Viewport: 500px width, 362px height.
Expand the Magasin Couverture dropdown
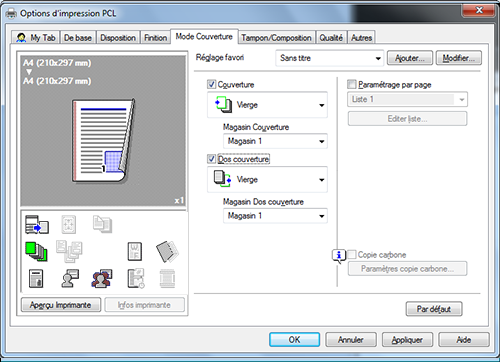coord(275,141)
